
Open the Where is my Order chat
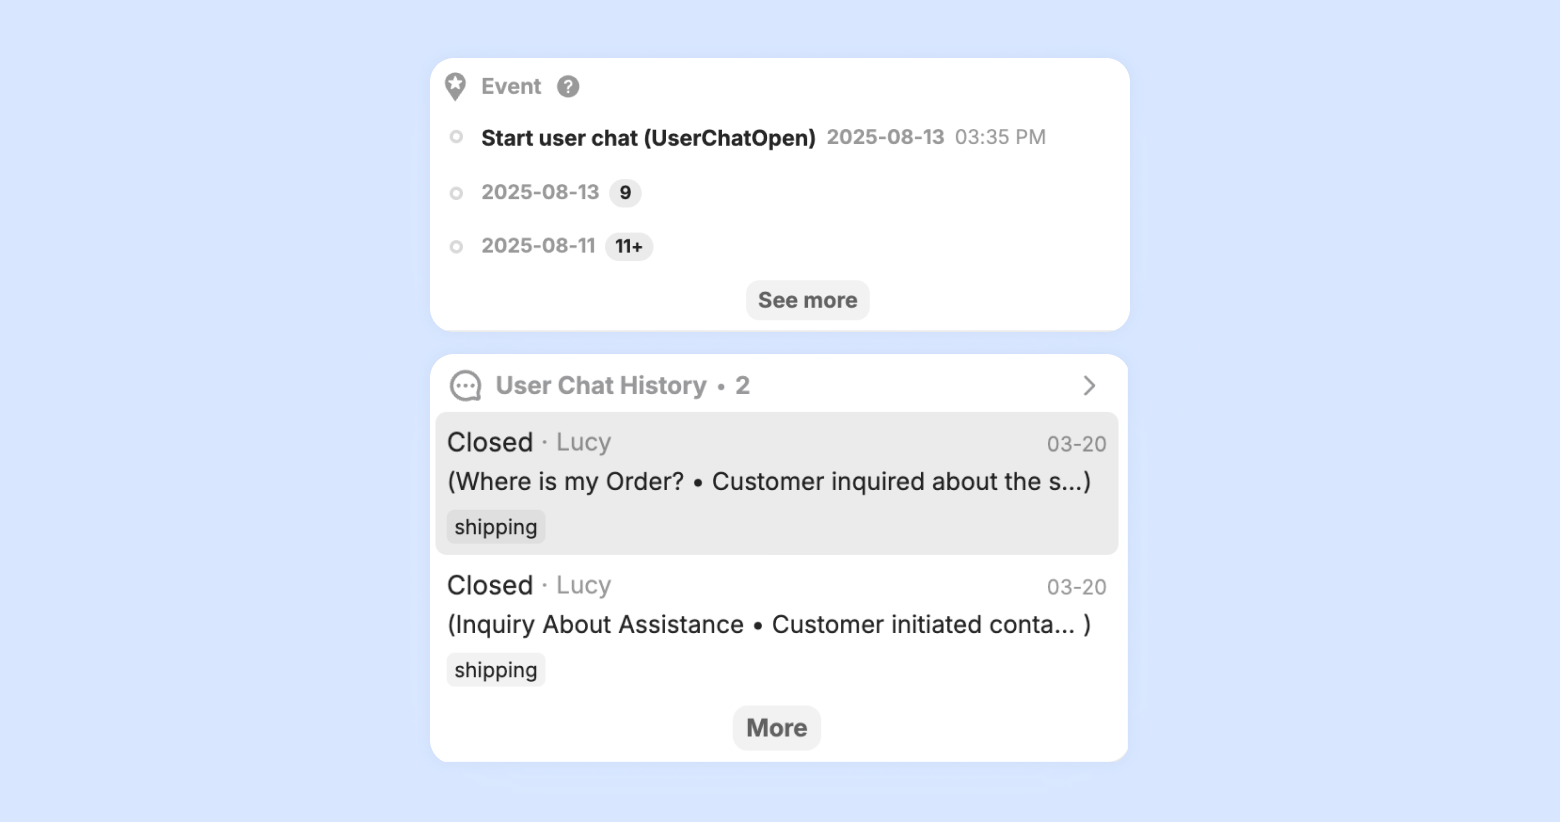click(x=768, y=481)
